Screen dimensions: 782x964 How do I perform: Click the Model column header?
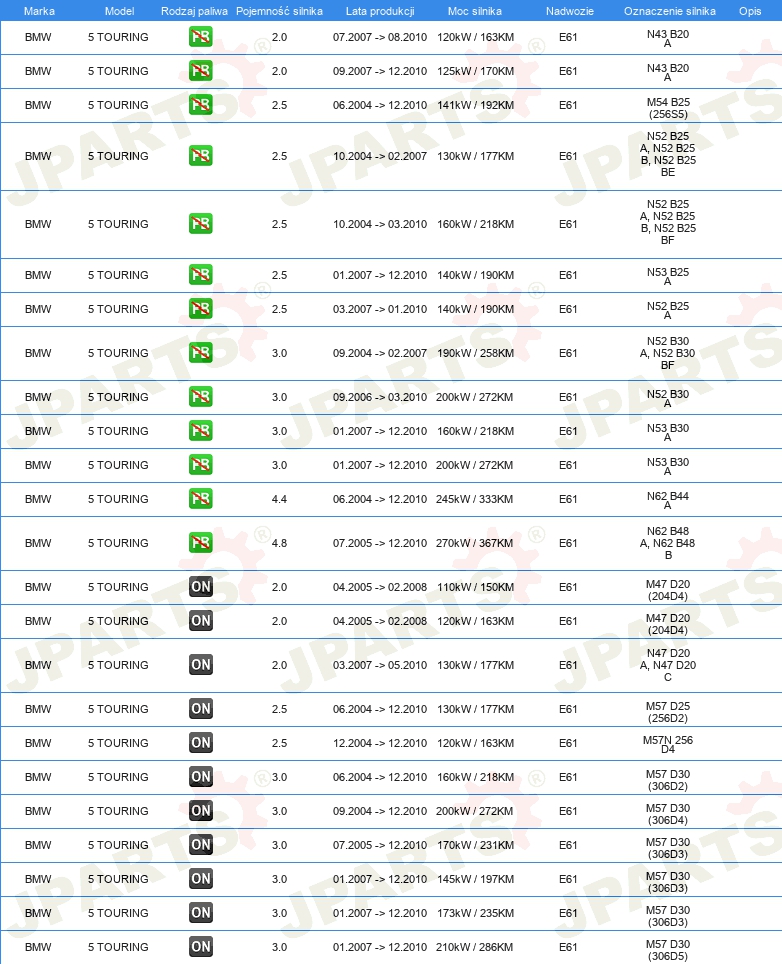[119, 11]
